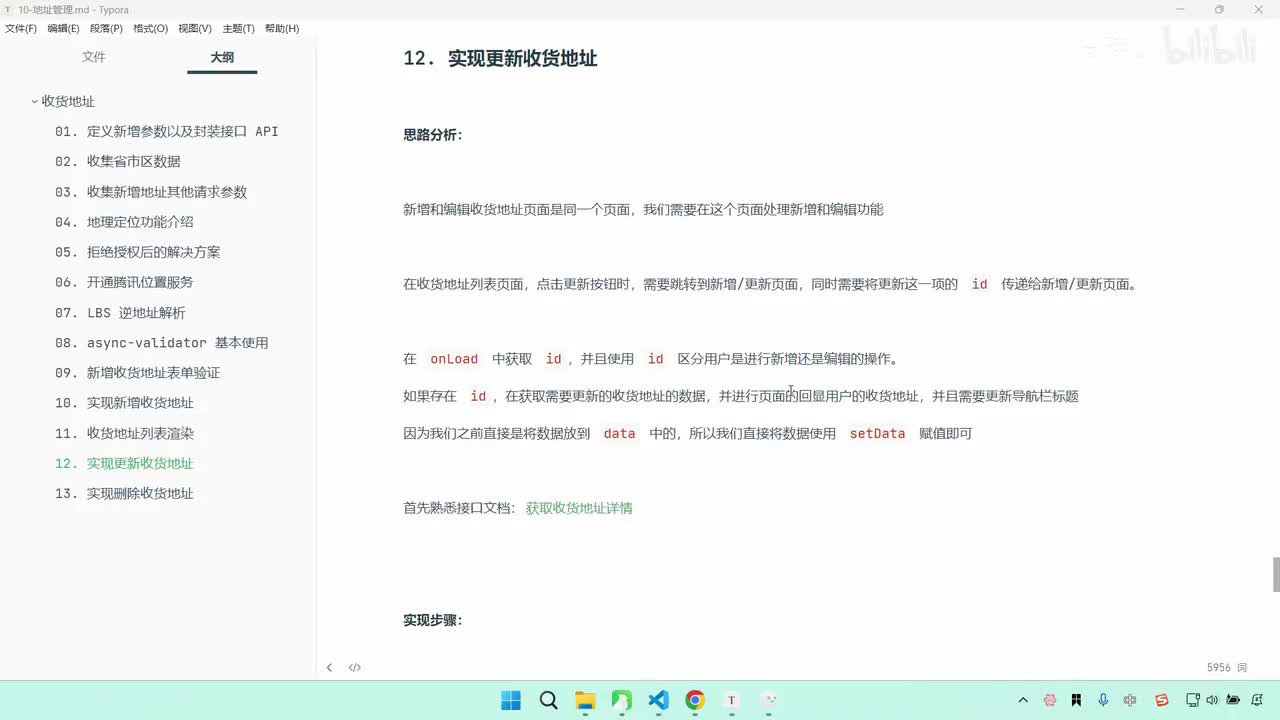Collapse the 收货地址 outline node
The width and height of the screenshot is (1280, 720).
pyautogui.click(x=34, y=101)
